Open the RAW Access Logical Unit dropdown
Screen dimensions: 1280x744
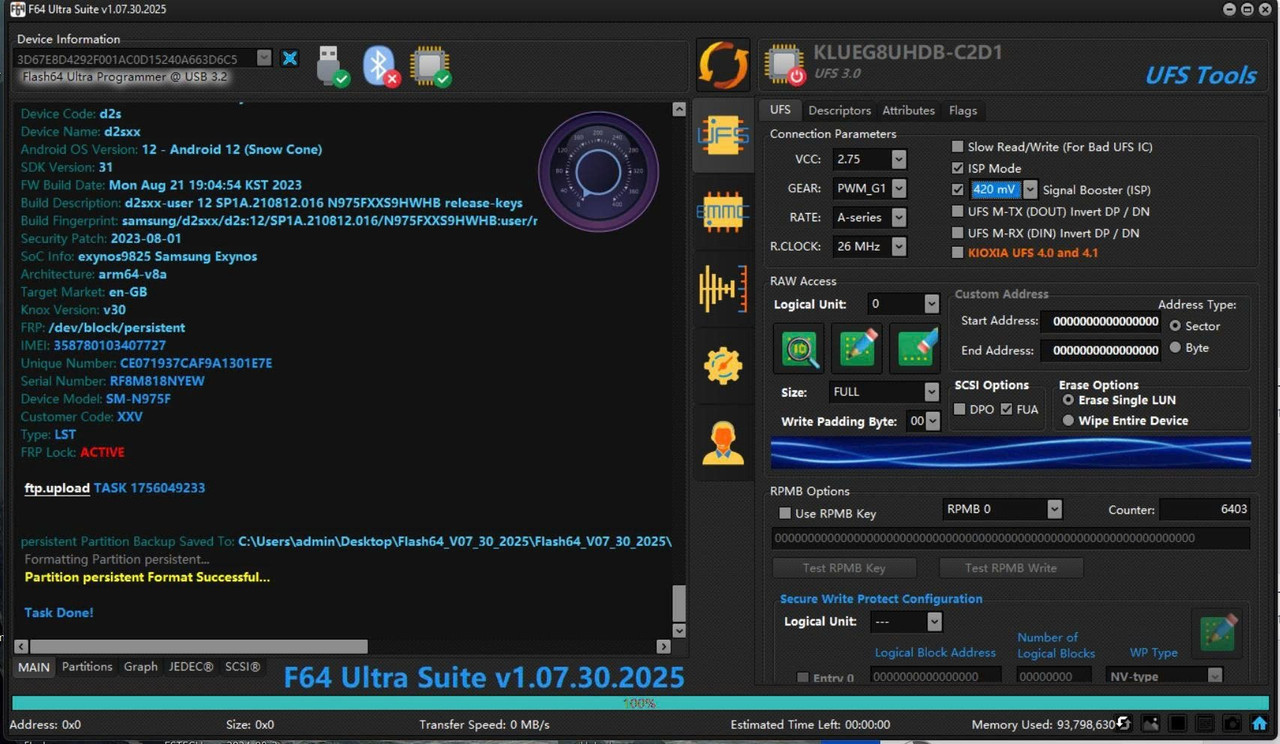tap(931, 304)
